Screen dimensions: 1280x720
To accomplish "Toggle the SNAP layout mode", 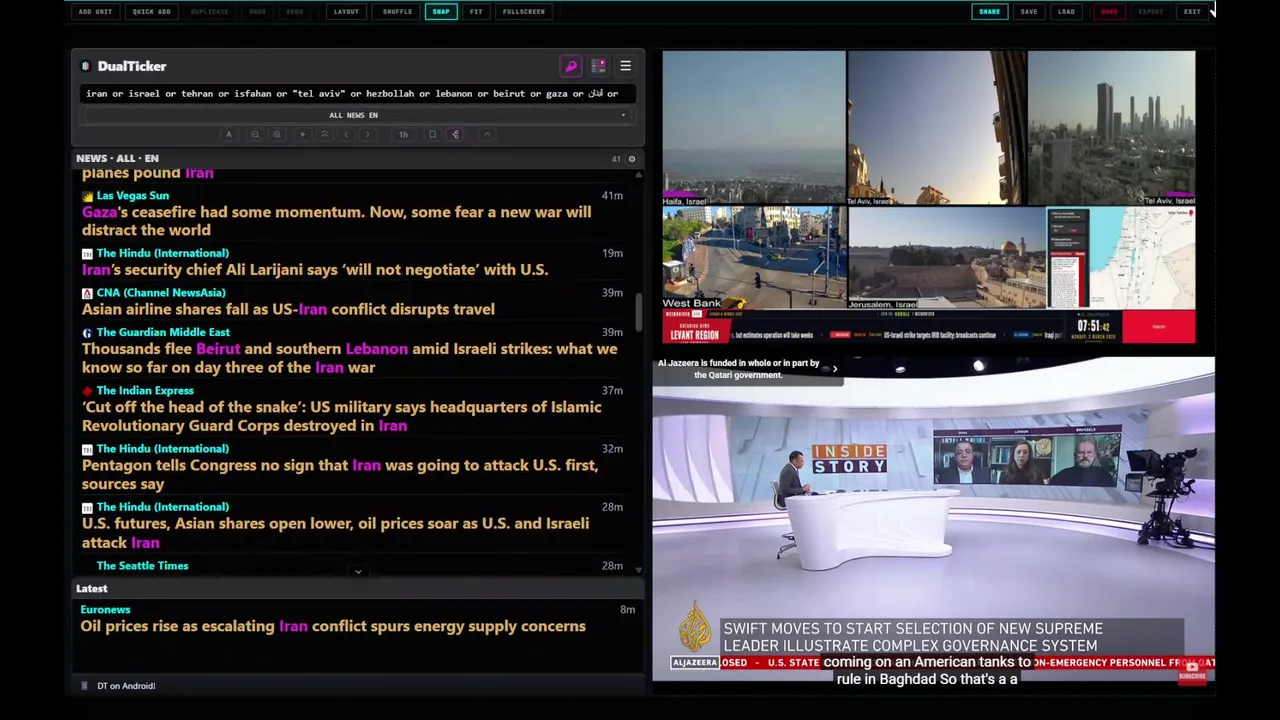I will (441, 12).
